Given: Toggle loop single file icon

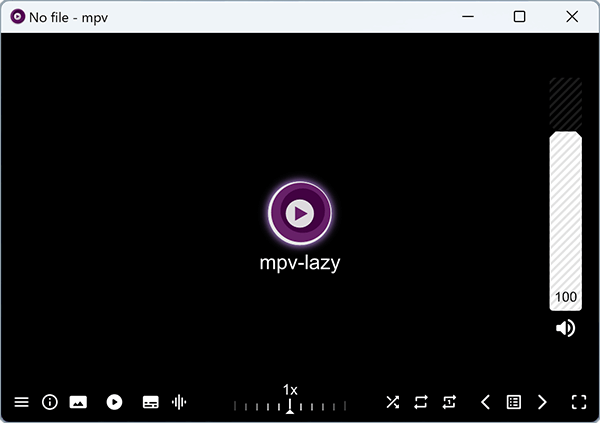Looking at the screenshot, I should (449, 402).
